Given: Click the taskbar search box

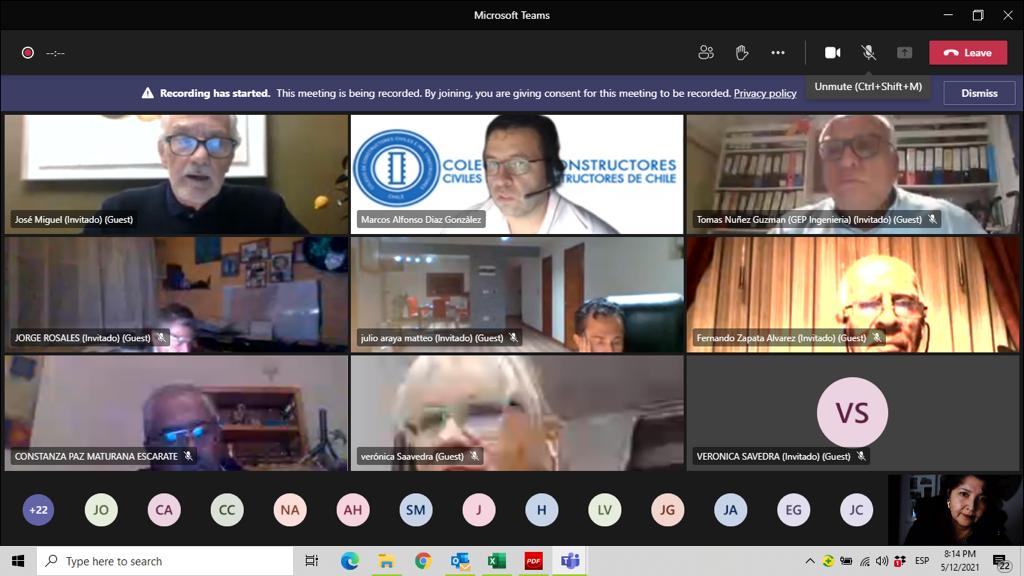Looking at the screenshot, I should pyautogui.click(x=165, y=561).
